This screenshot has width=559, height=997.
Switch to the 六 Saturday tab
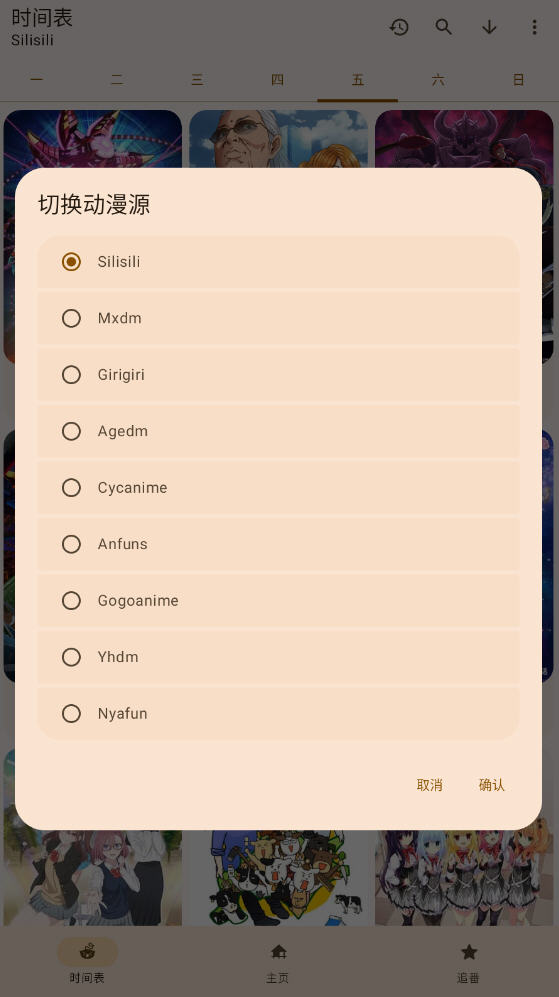click(x=438, y=79)
